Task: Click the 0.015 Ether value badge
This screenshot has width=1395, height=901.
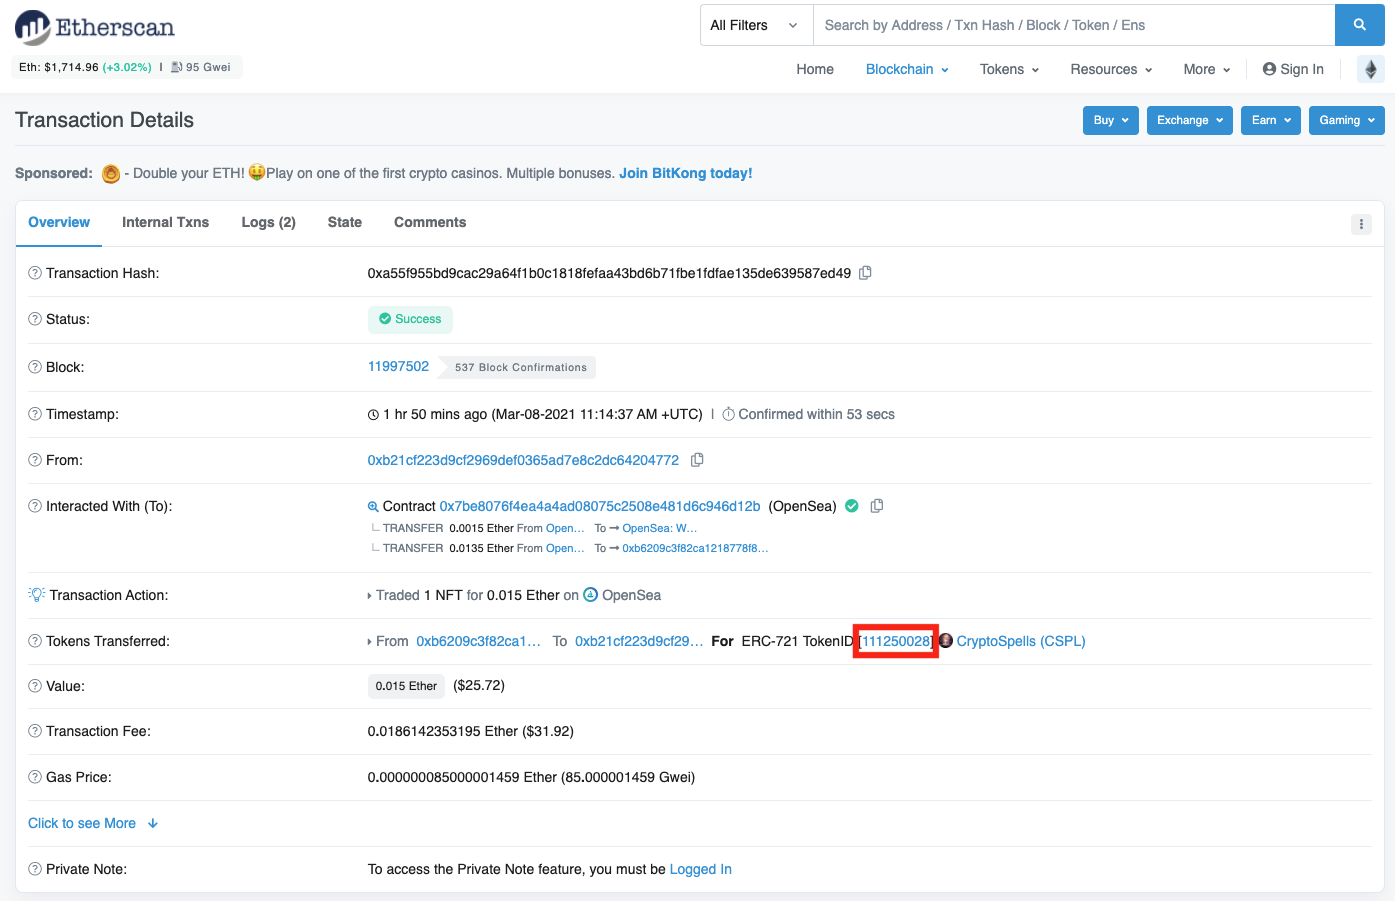Action: [x=406, y=686]
